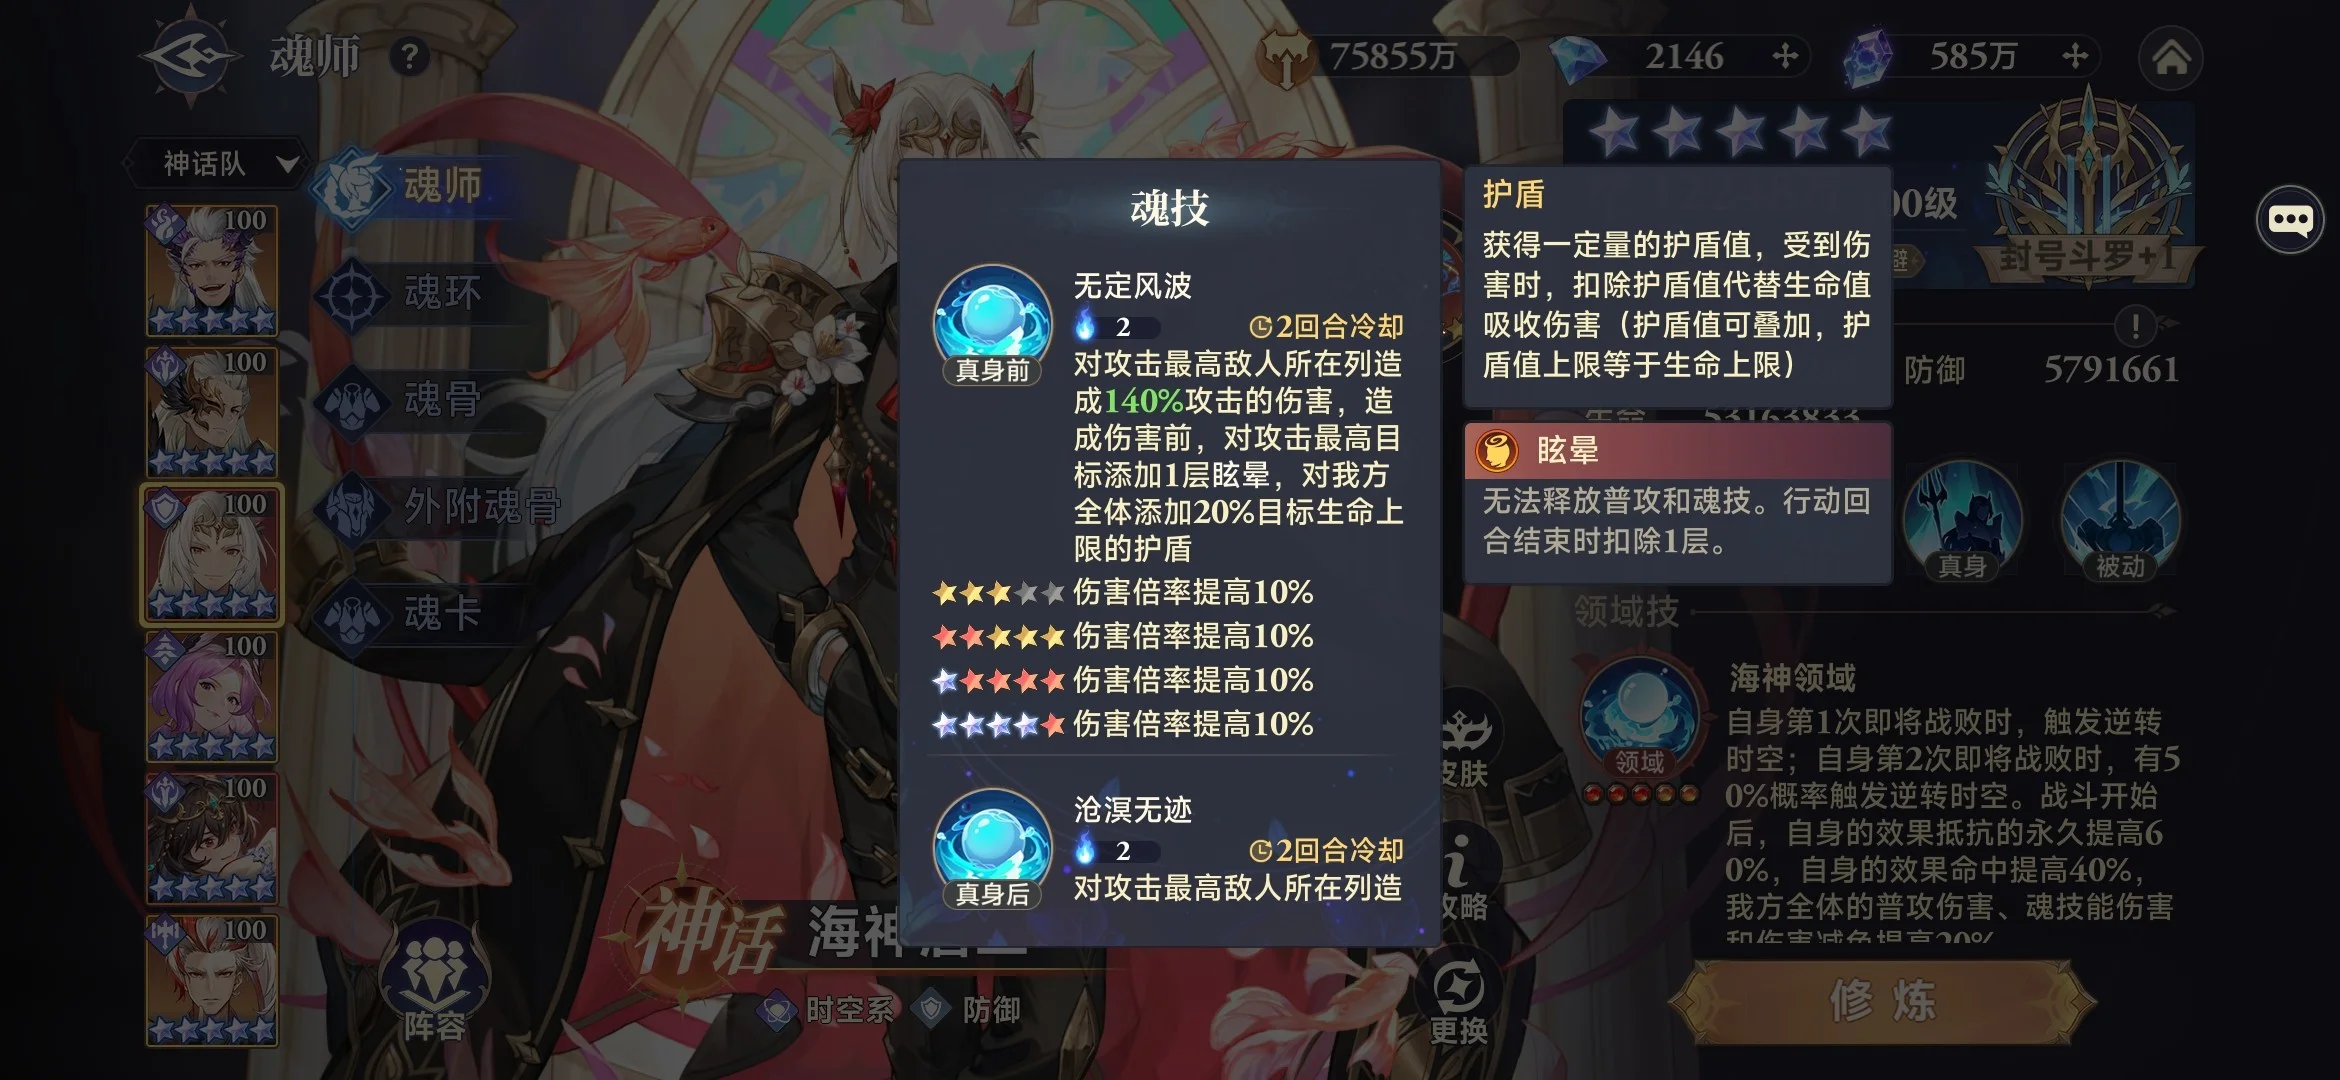Tap the back arrow next to 魂师
Viewport: 2340px width, 1080px height.
[190, 57]
